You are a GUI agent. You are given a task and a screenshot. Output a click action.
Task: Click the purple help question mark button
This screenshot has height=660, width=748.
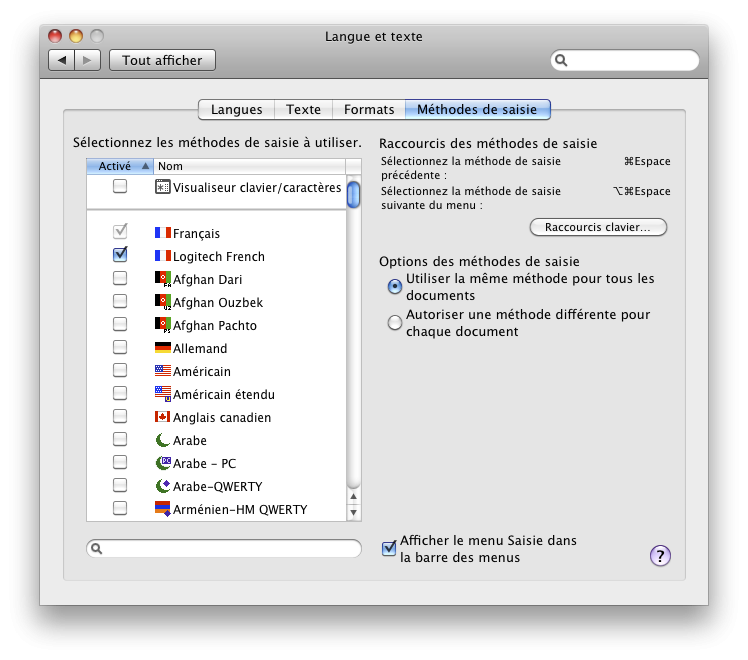pyautogui.click(x=660, y=556)
